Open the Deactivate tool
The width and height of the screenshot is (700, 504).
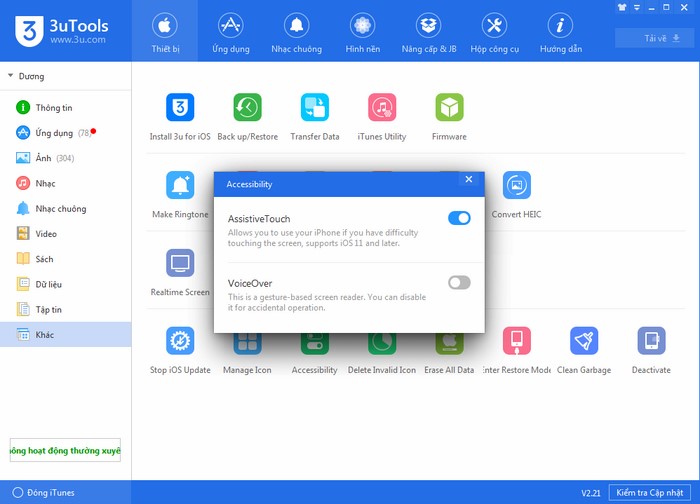point(651,341)
